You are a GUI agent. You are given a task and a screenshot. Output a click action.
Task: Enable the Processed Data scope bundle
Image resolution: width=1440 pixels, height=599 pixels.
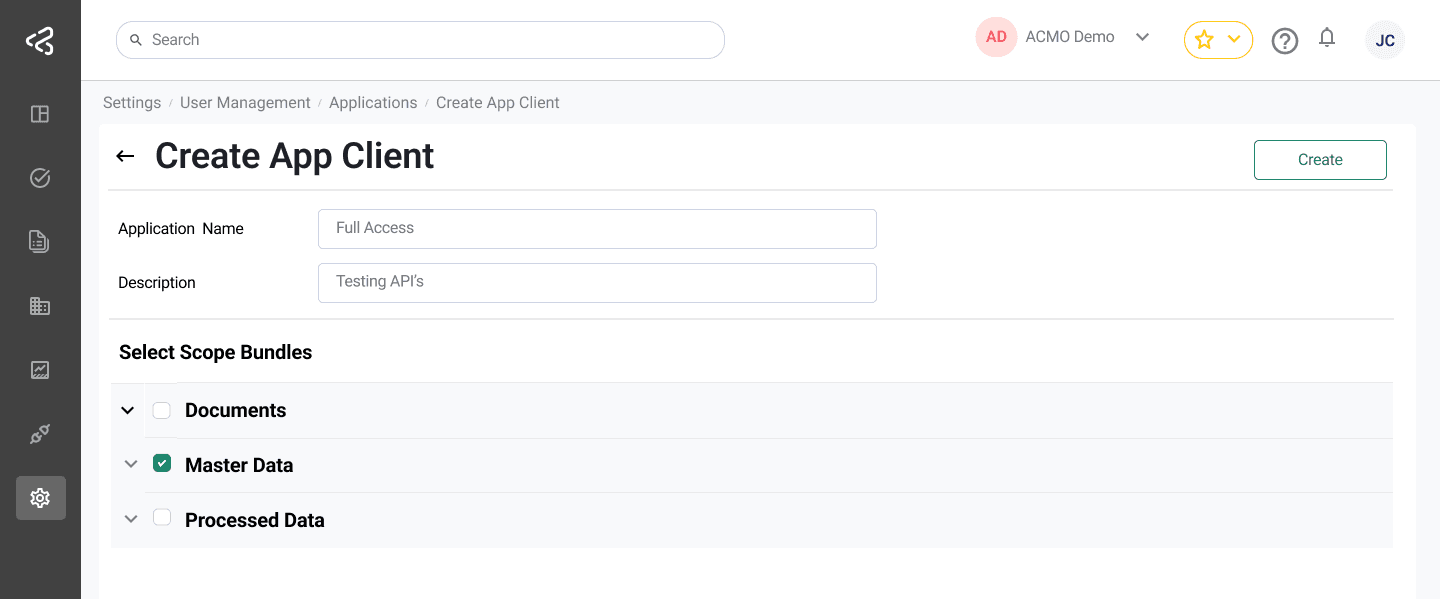click(162, 518)
